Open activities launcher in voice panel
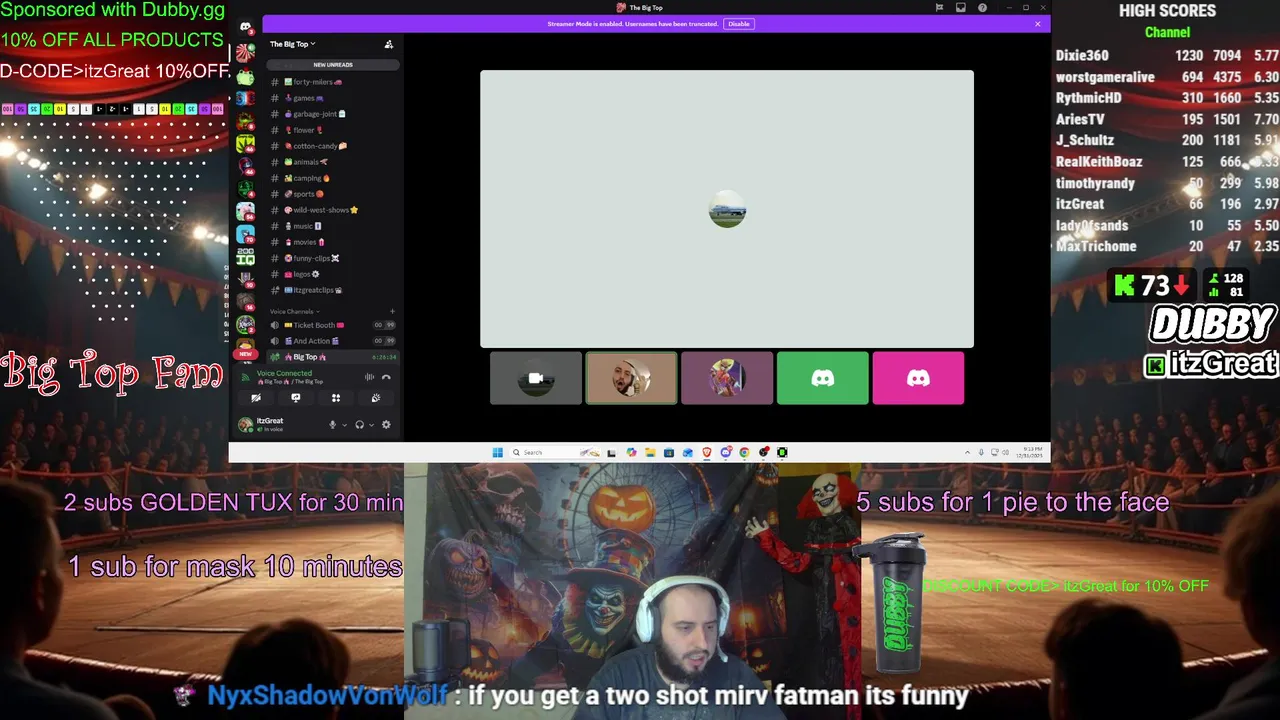Screen dimensions: 1280x720 point(336,398)
